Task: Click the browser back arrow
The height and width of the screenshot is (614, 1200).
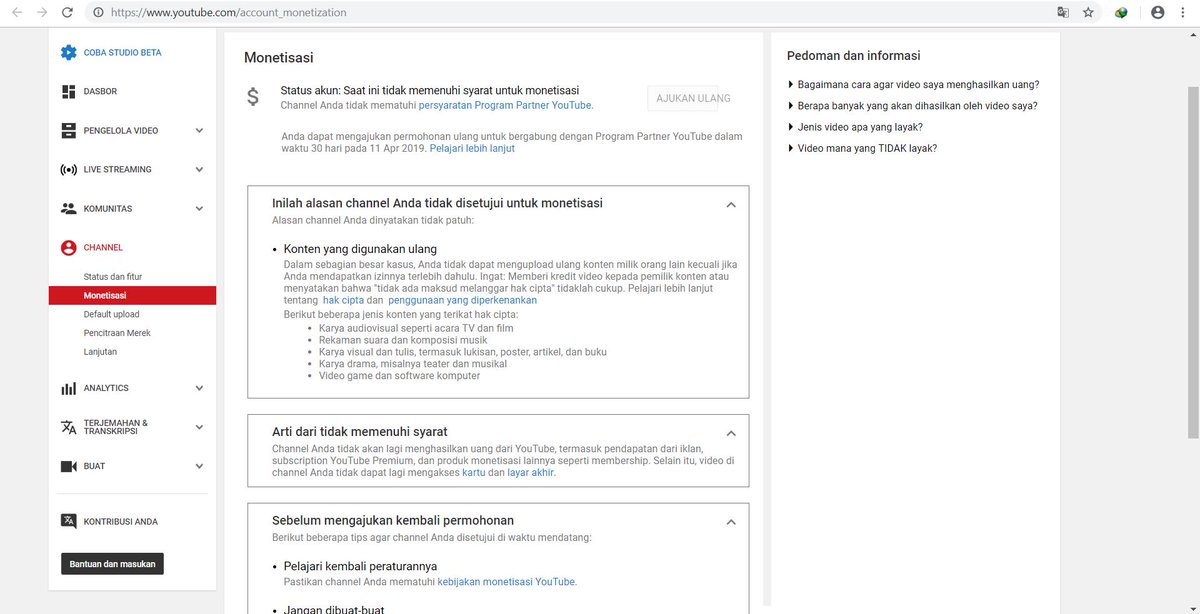Action: (x=17, y=13)
